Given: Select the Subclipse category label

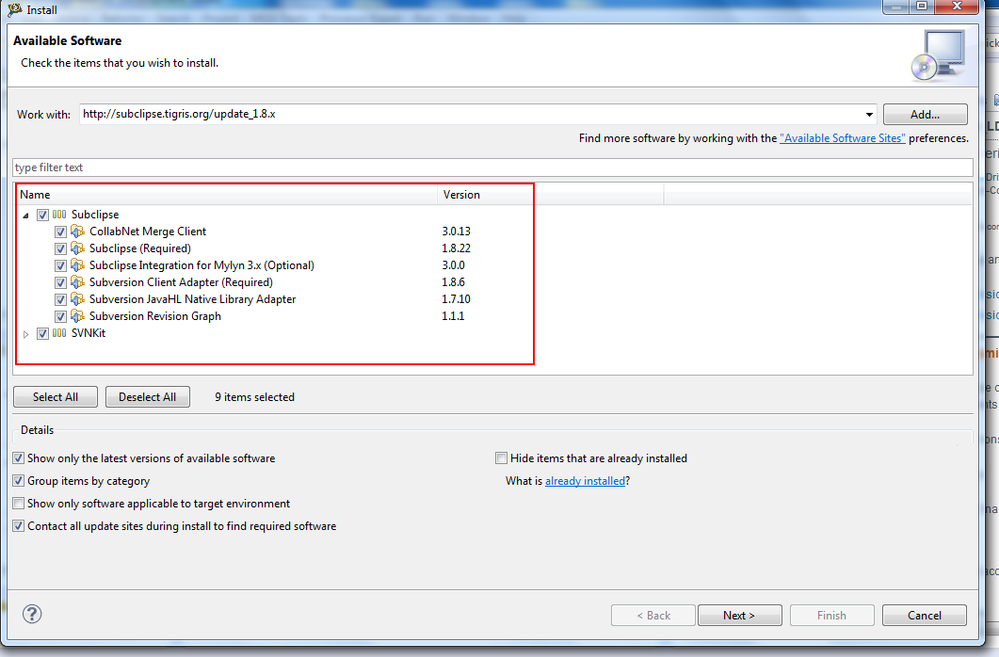Looking at the screenshot, I should tap(95, 215).
